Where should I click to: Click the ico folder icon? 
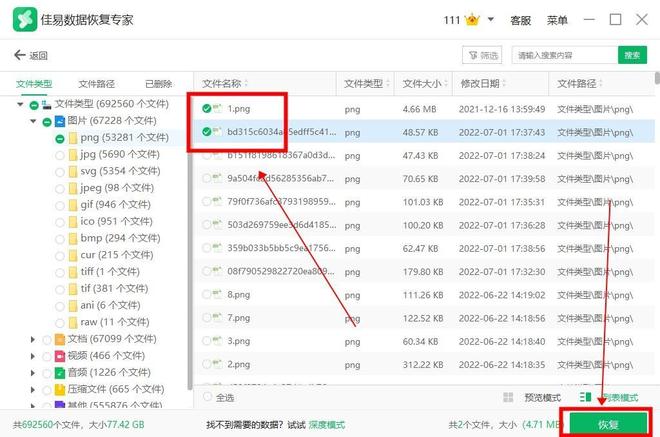coord(72,222)
